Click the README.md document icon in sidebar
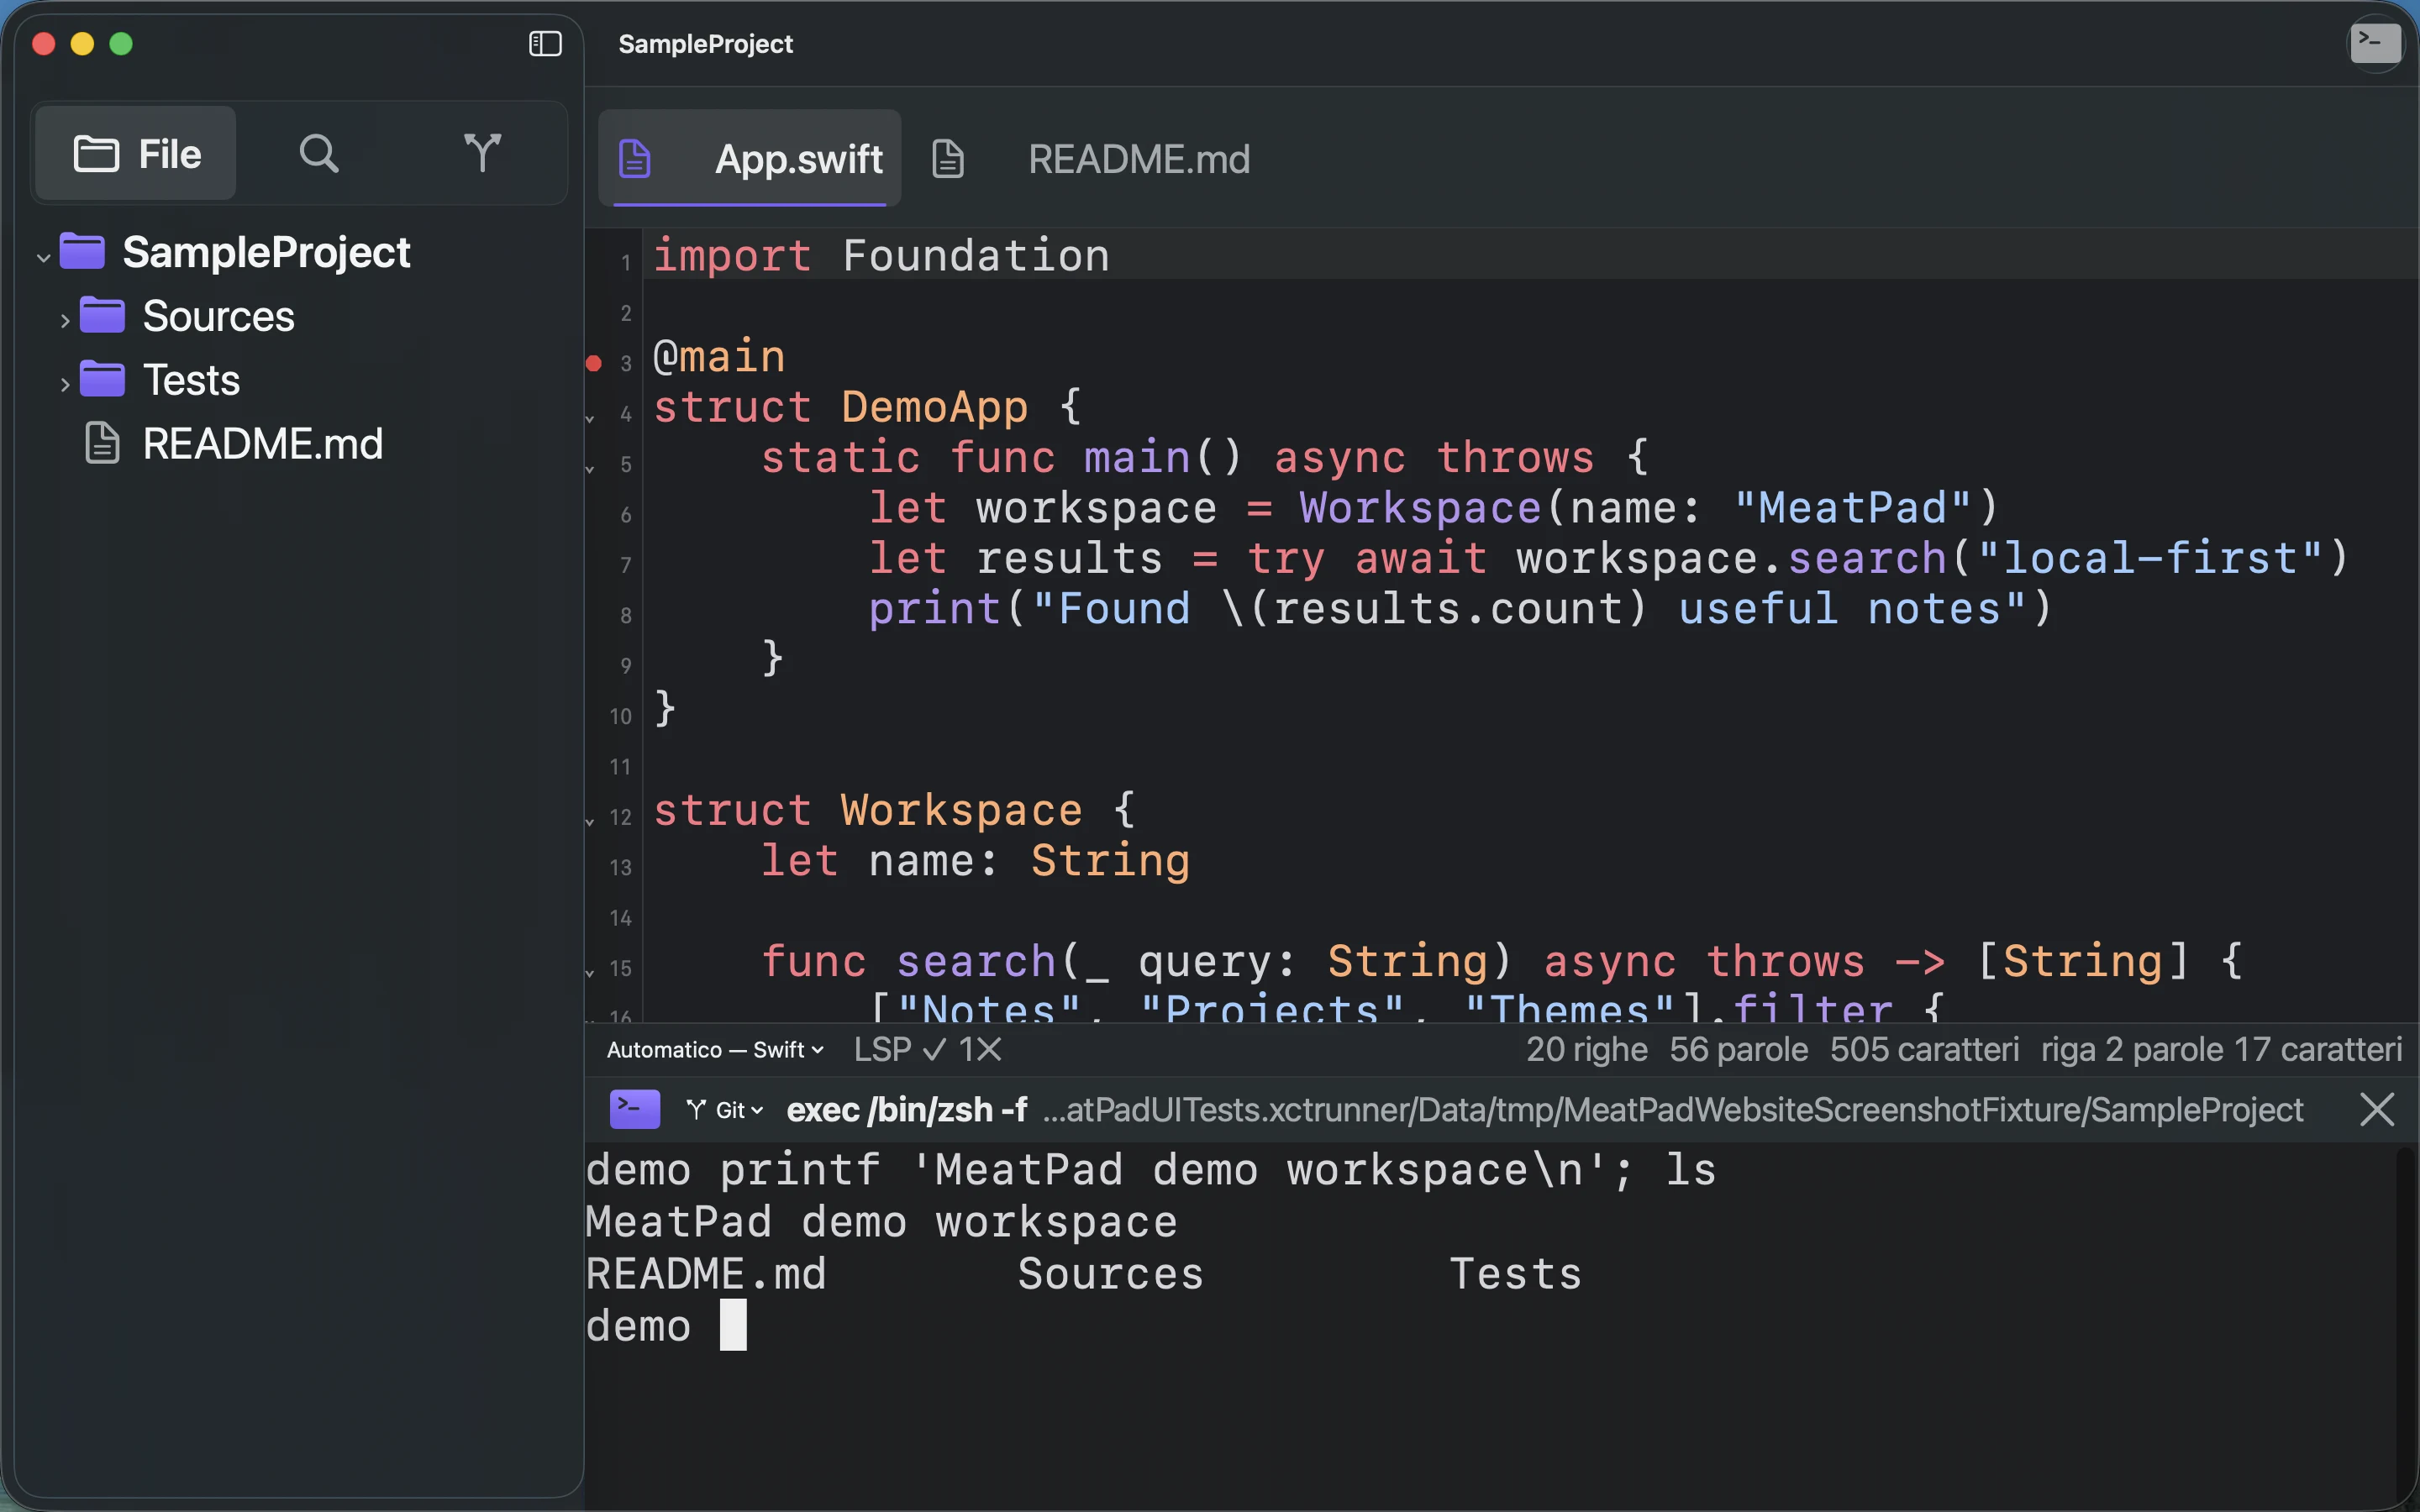This screenshot has width=2420, height=1512. pos(102,443)
